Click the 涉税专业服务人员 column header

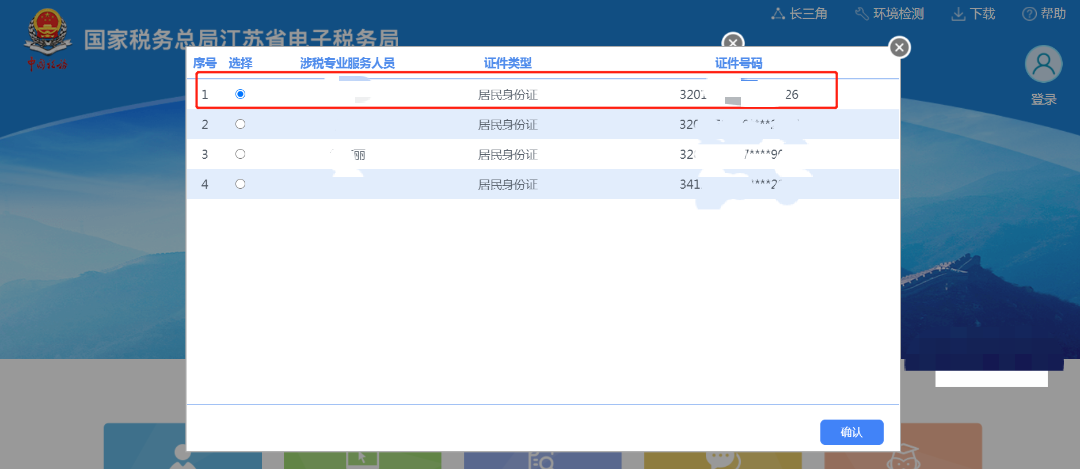tap(347, 63)
